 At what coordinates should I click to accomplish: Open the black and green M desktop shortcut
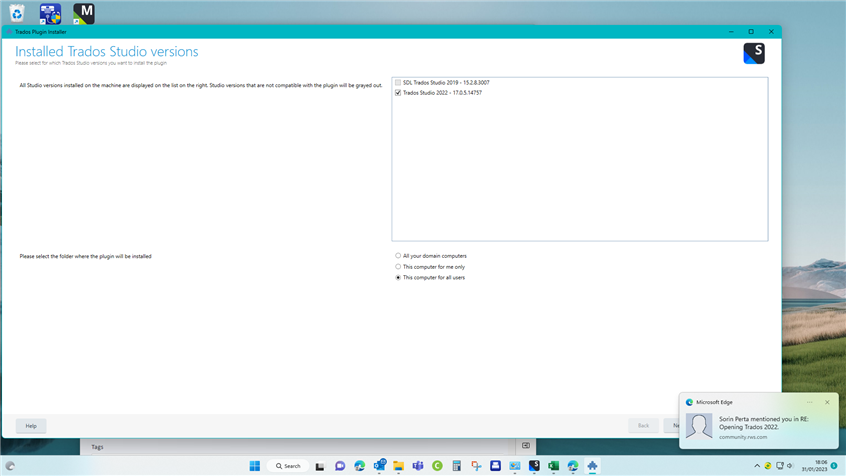[x=84, y=13]
